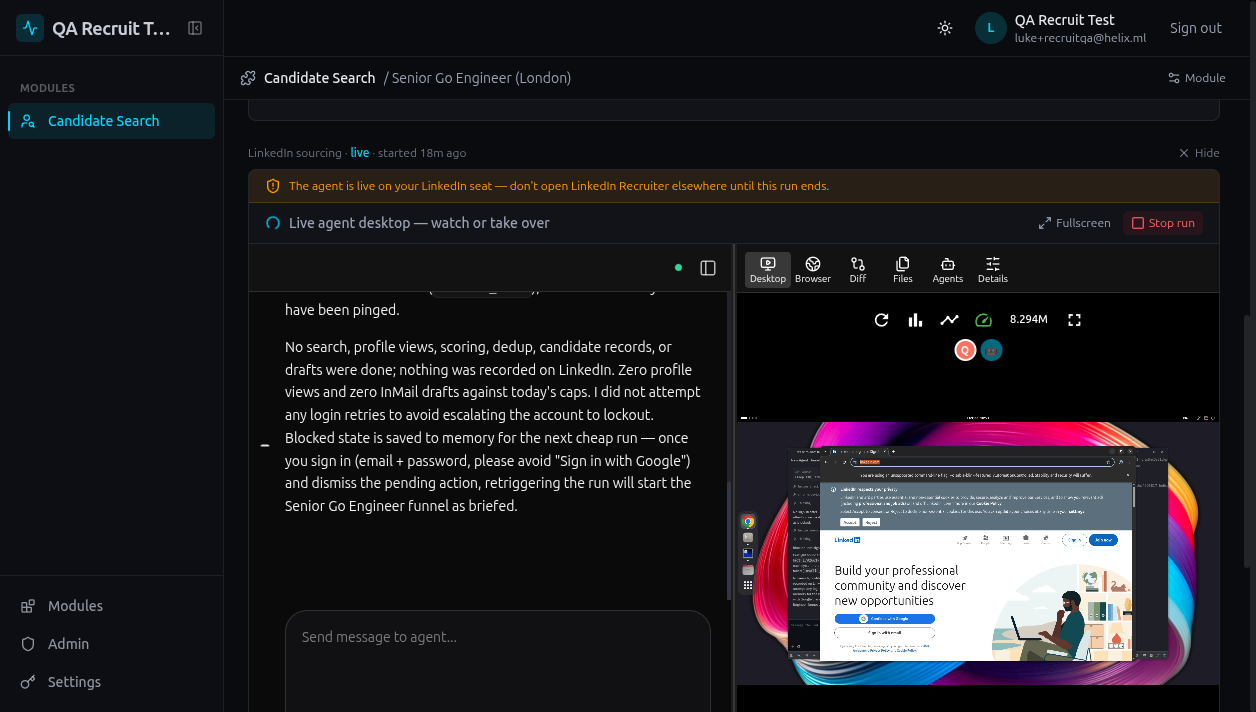The width and height of the screenshot is (1256, 712).
Task: Click the chat panel's vertical scrollbar
Action: pyautogui.click(x=728, y=540)
